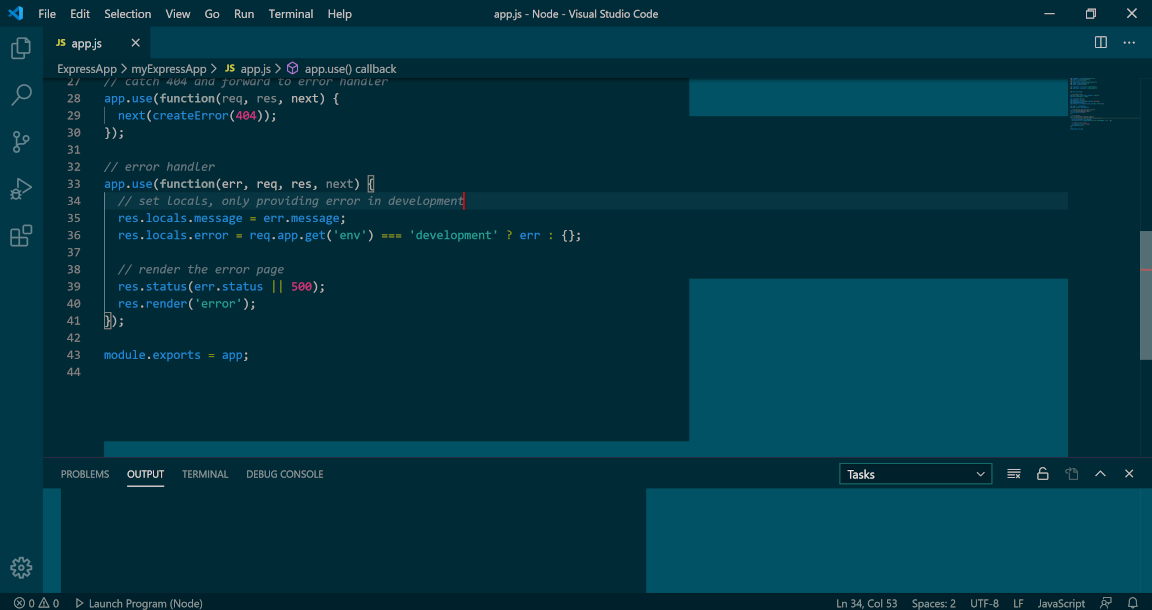Change file encoding via UTF-8
Image resolution: width=1152 pixels, height=610 pixels.
click(984, 603)
